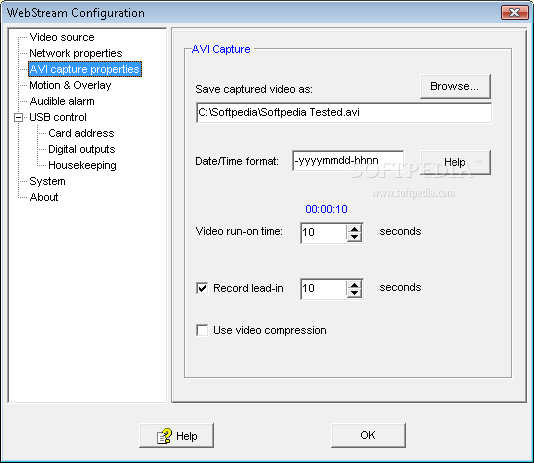This screenshot has height=463, width=534.
Task: Decrease Video run-on time with down arrow
Action: click(355, 237)
